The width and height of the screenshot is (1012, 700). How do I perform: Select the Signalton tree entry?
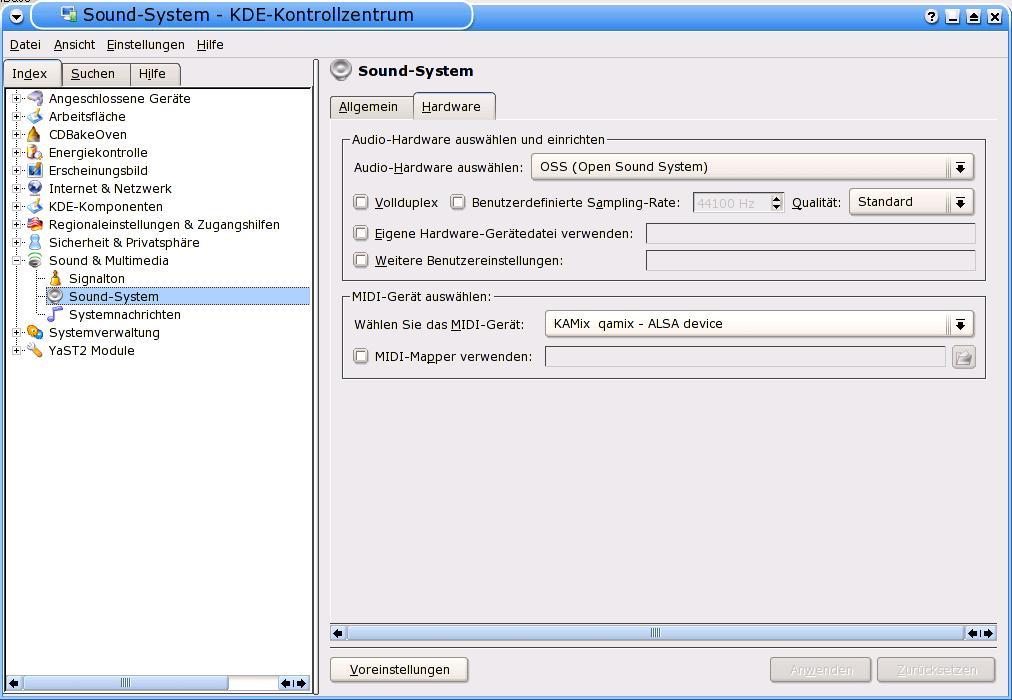pos(97,279)
